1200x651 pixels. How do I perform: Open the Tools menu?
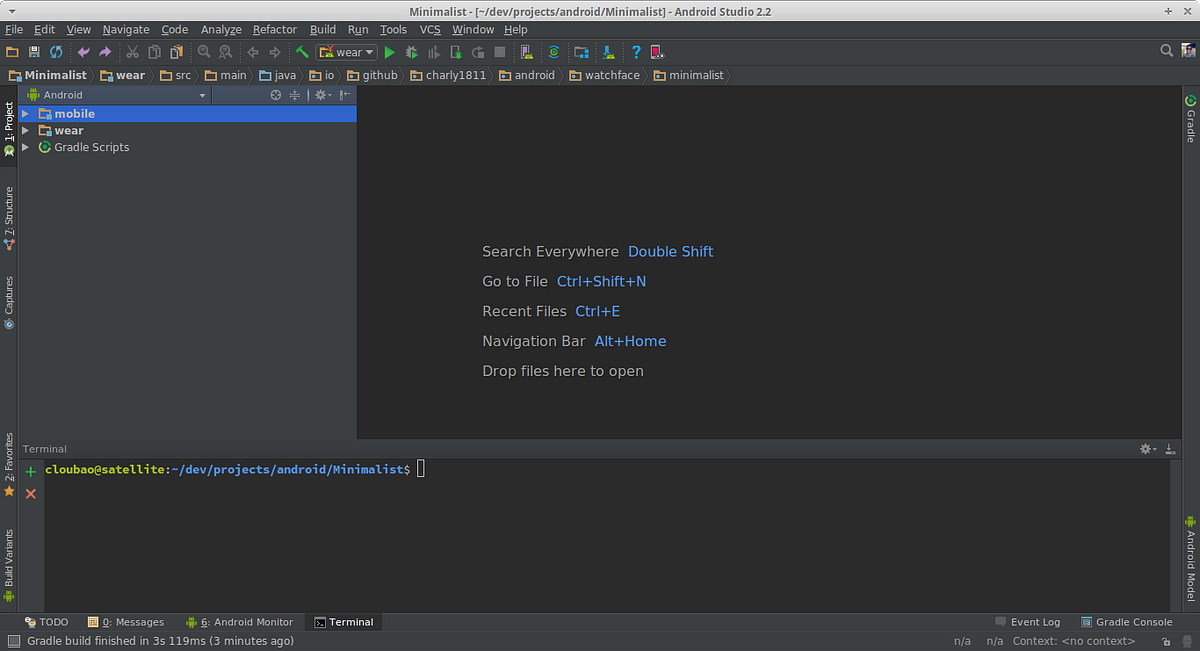(393, 30)
